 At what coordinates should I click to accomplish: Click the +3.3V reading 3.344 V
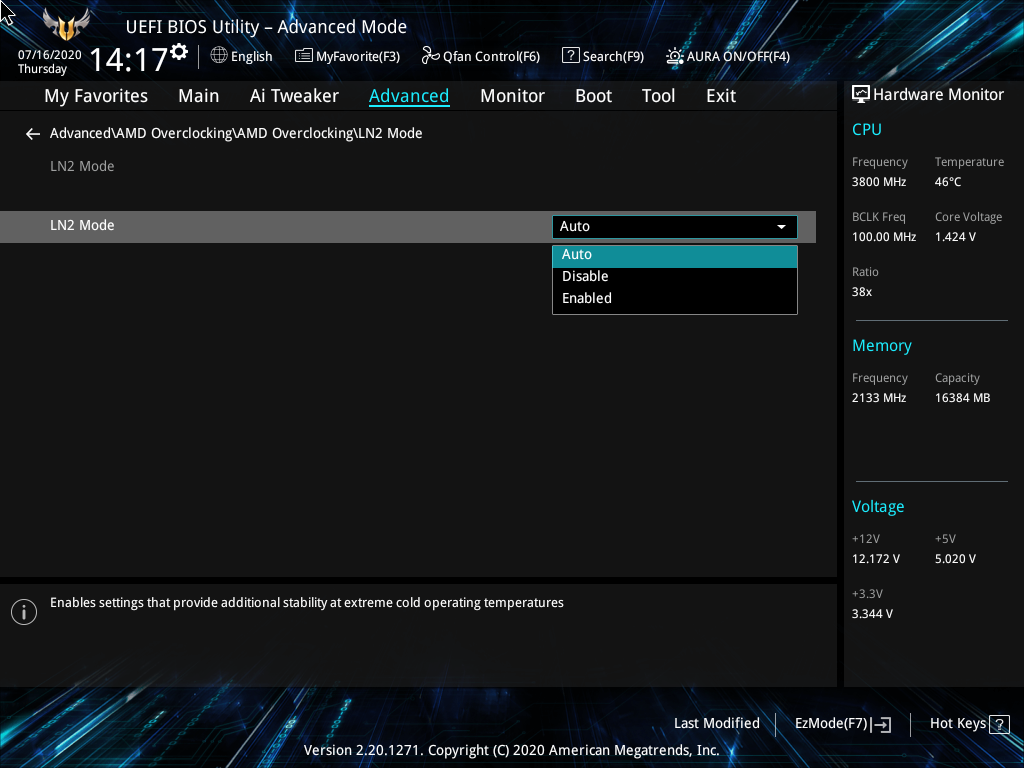coord(872,614)
